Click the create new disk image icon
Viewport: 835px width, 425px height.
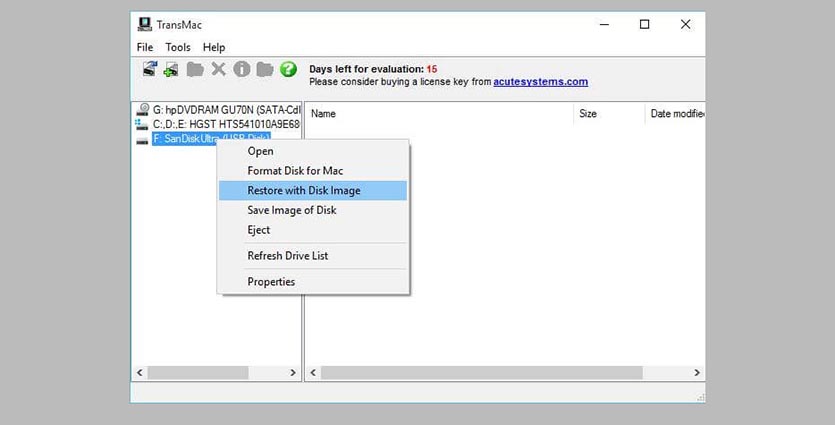(171, 69)
